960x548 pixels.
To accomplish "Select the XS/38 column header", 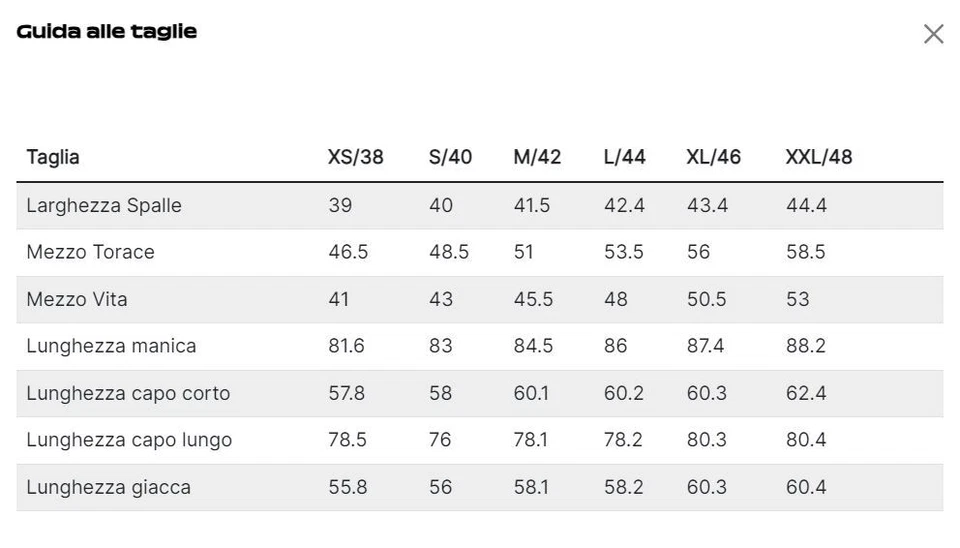I will click(355, 157).
